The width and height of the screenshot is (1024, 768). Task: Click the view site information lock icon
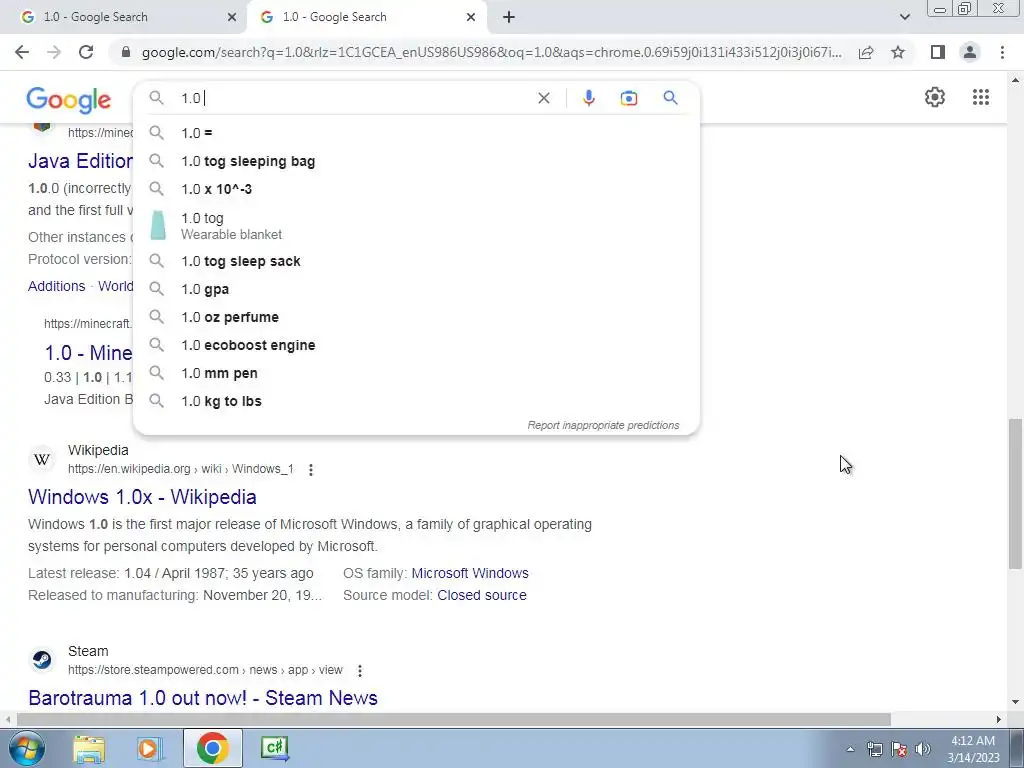[126, 52]
